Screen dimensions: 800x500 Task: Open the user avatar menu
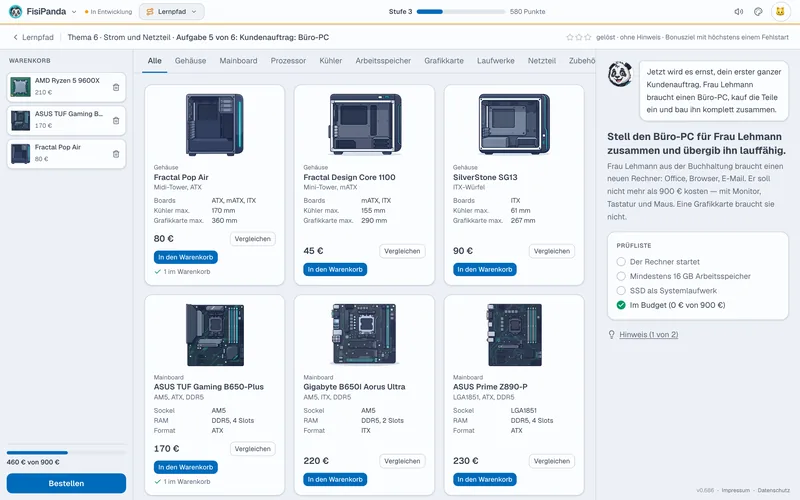coord(780,11)
